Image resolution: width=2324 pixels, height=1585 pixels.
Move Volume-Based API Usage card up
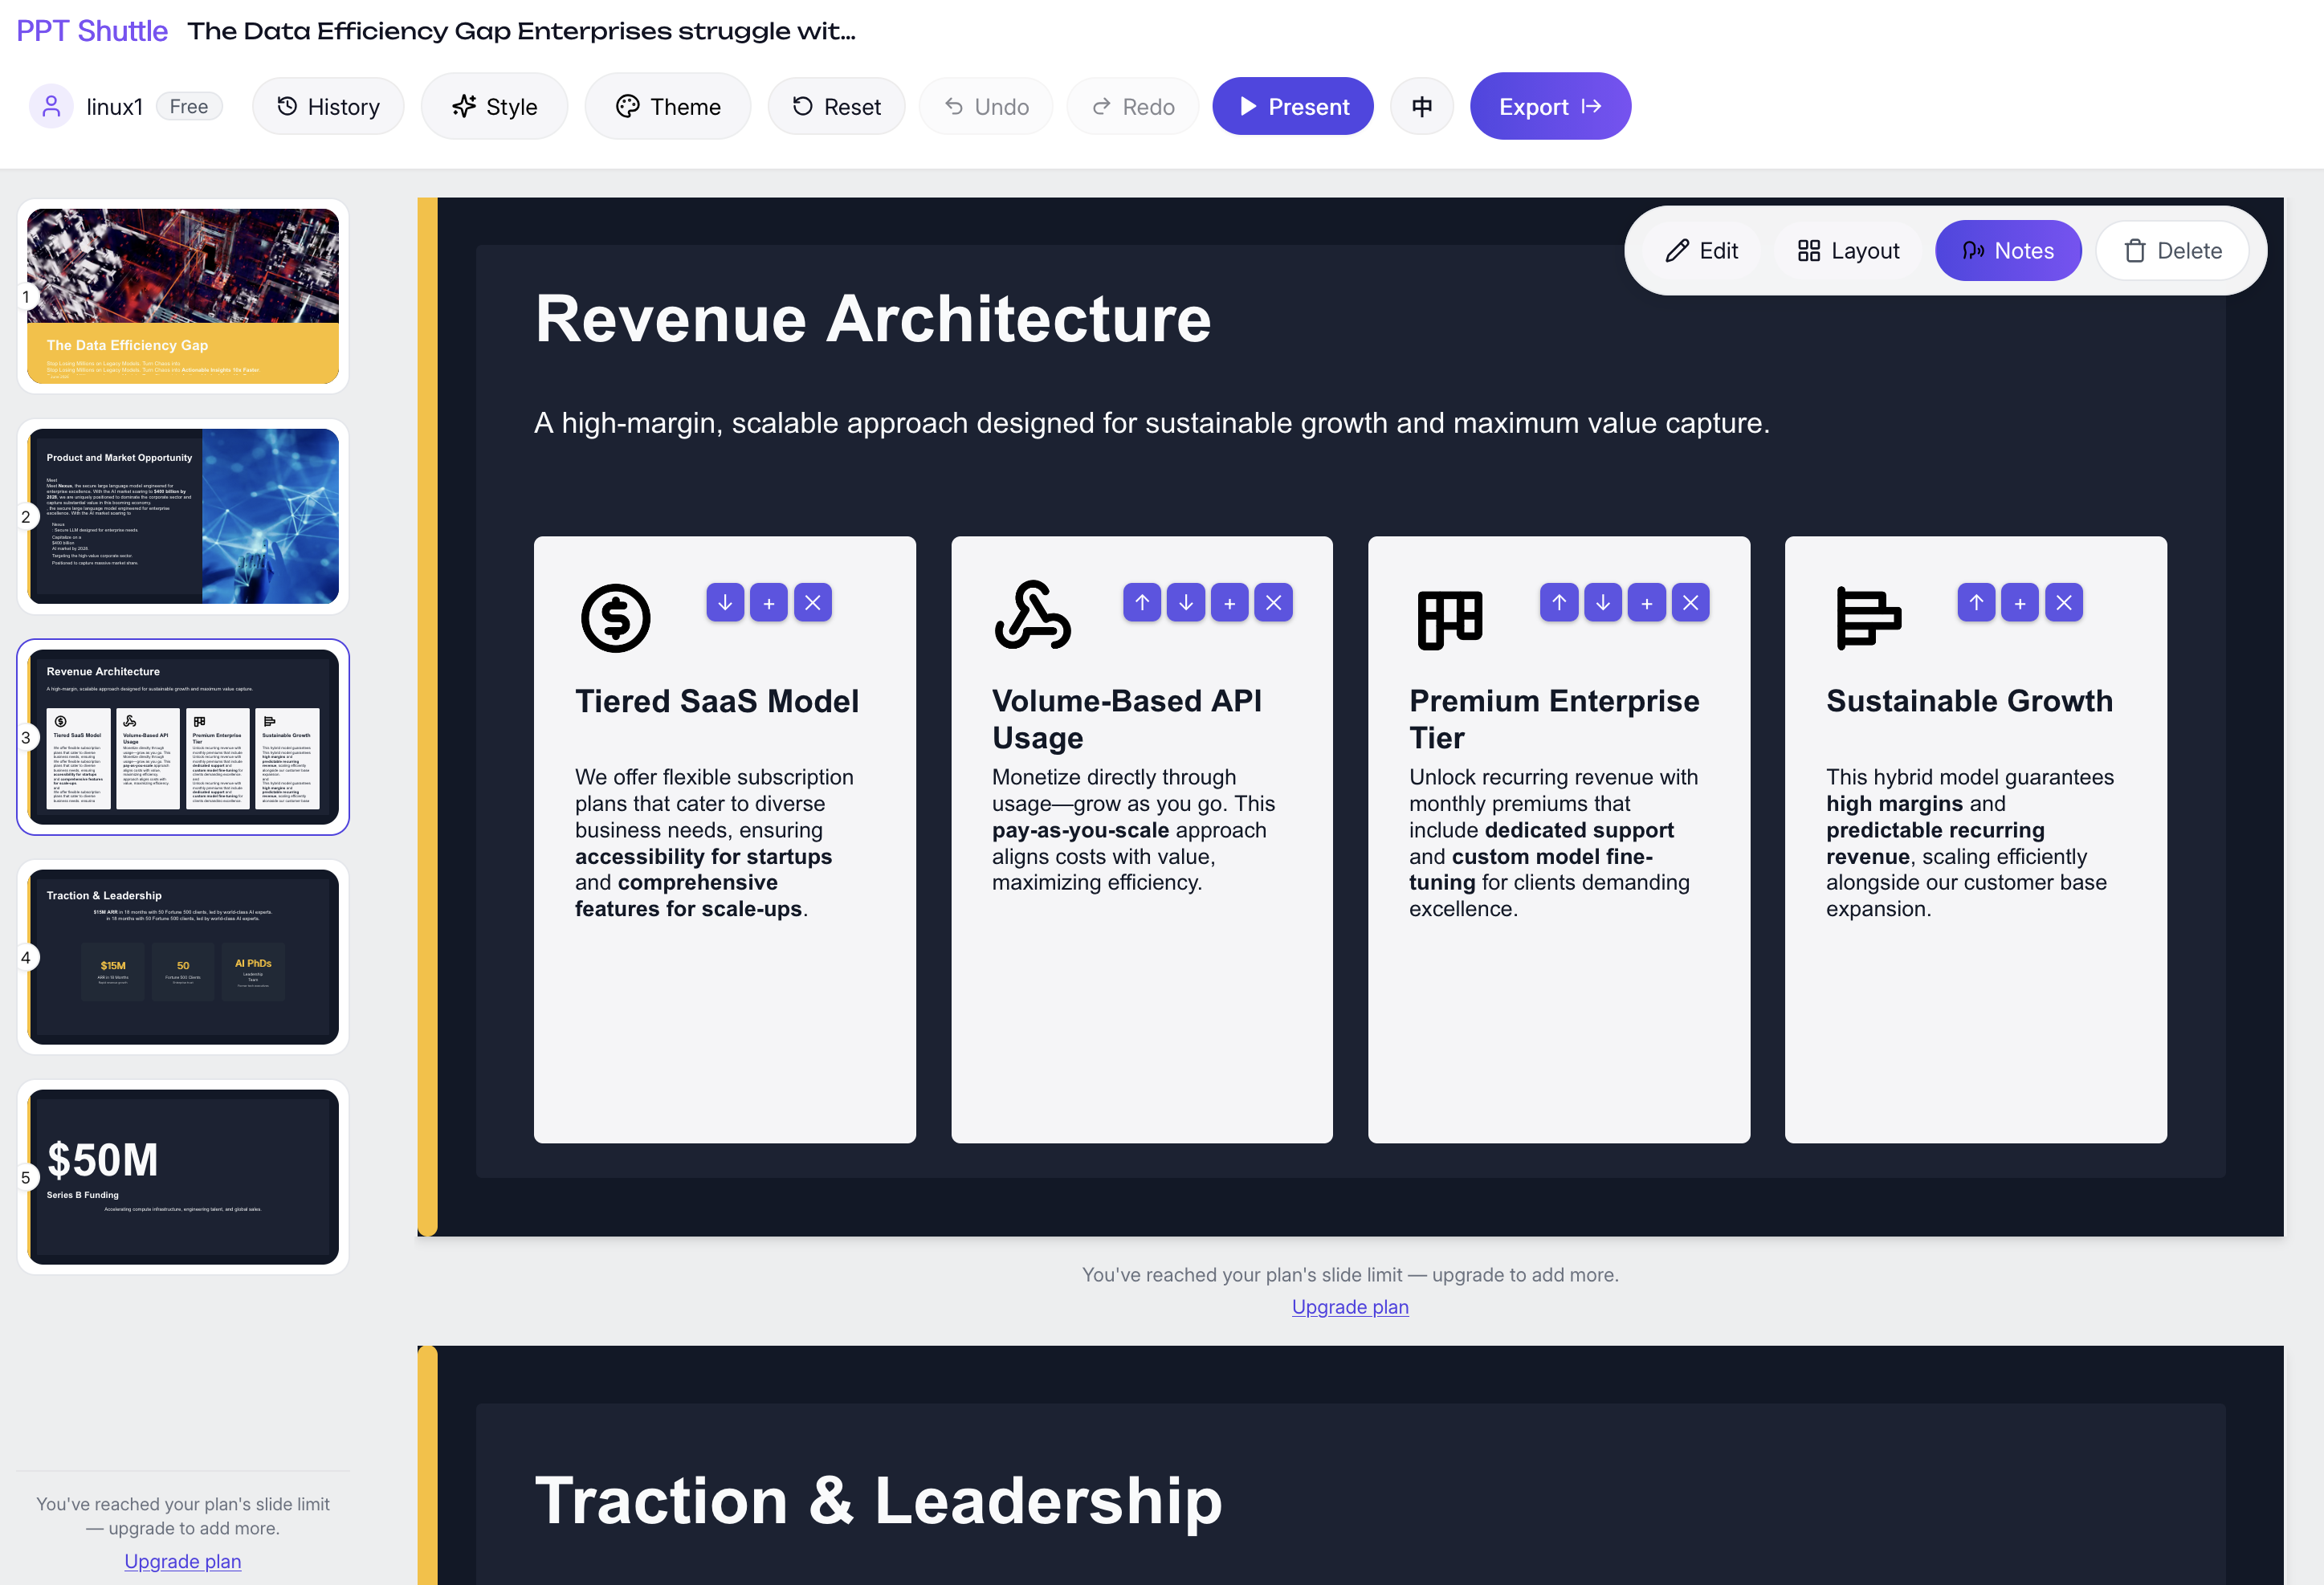1142,603
